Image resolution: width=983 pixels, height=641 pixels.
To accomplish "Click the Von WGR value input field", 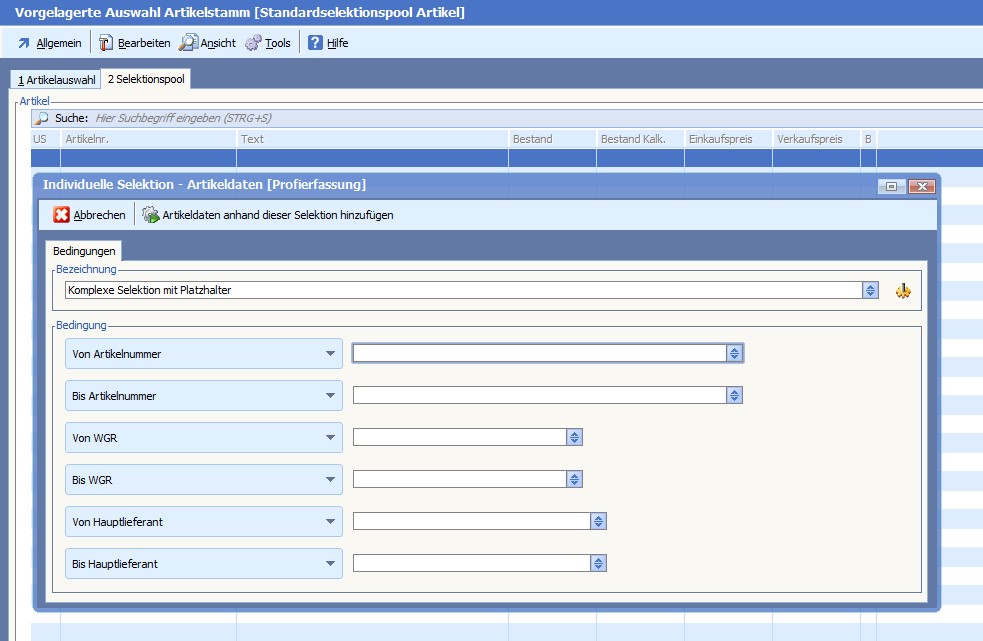I will click(x=459, y=438).
